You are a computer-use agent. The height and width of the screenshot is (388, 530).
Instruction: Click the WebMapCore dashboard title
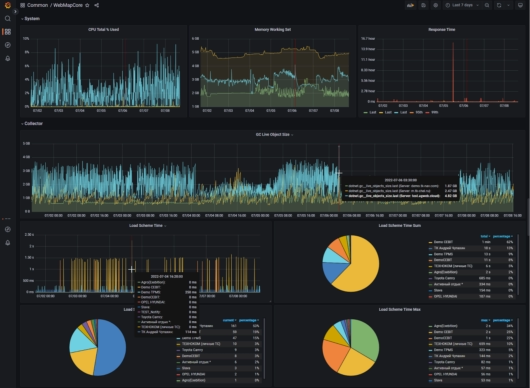pyautogui.click(x=68, y=5)
